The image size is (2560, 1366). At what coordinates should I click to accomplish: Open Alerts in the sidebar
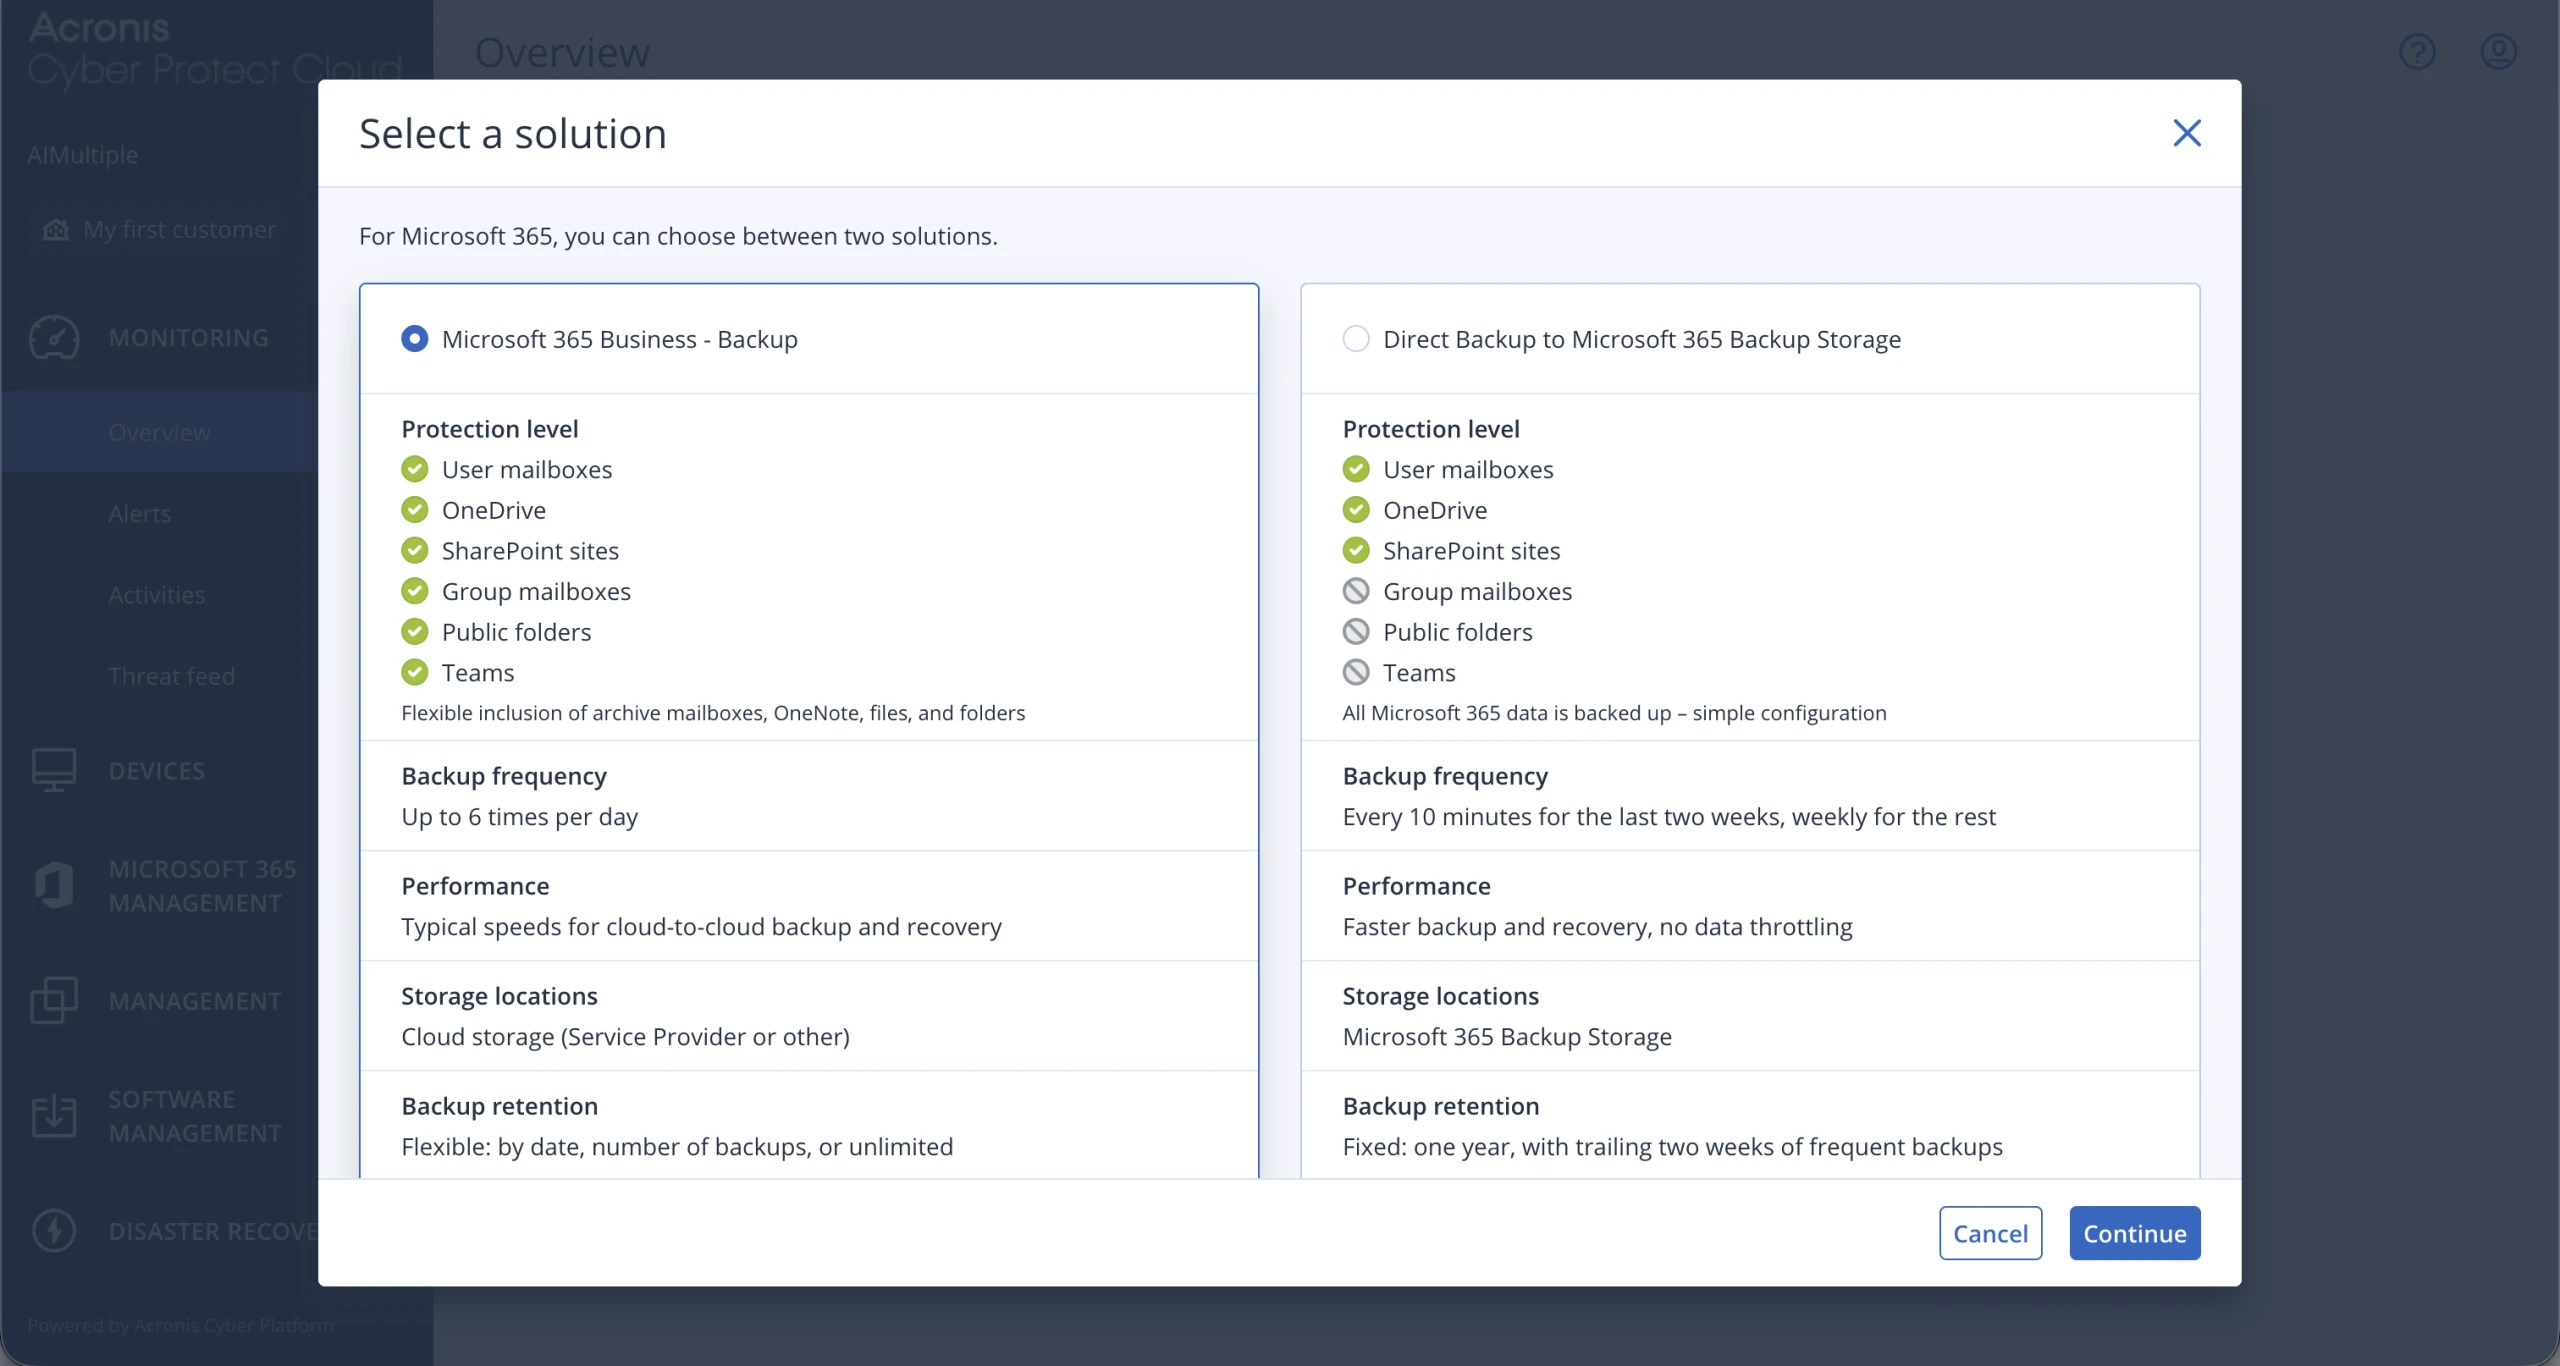tap(140, 514)
